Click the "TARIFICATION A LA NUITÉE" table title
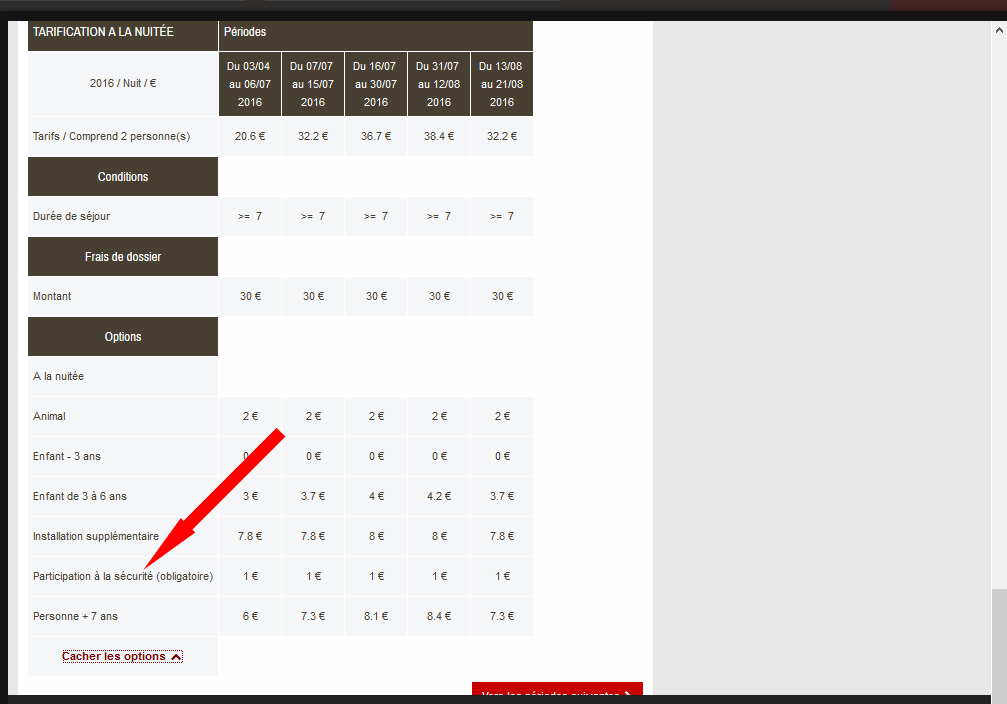 (103, 32)
